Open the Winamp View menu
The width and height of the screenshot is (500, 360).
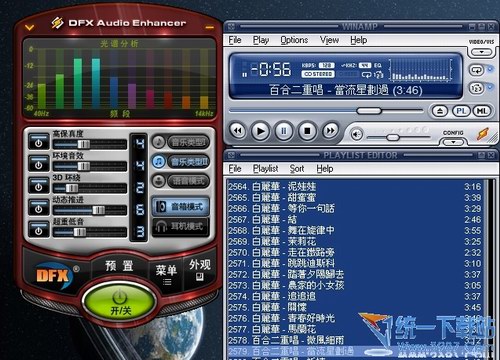coord(329,40)
